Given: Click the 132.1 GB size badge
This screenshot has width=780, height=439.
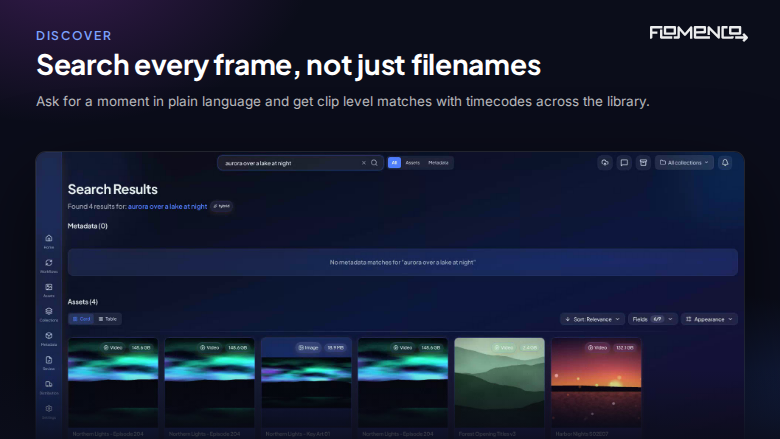Looking at the screenshot, I should (x=625, y=348).
